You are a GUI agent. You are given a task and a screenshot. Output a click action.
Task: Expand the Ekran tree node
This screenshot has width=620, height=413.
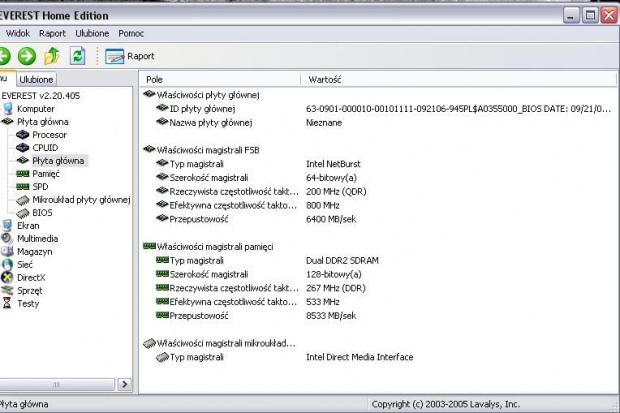[x=27, y=225]
